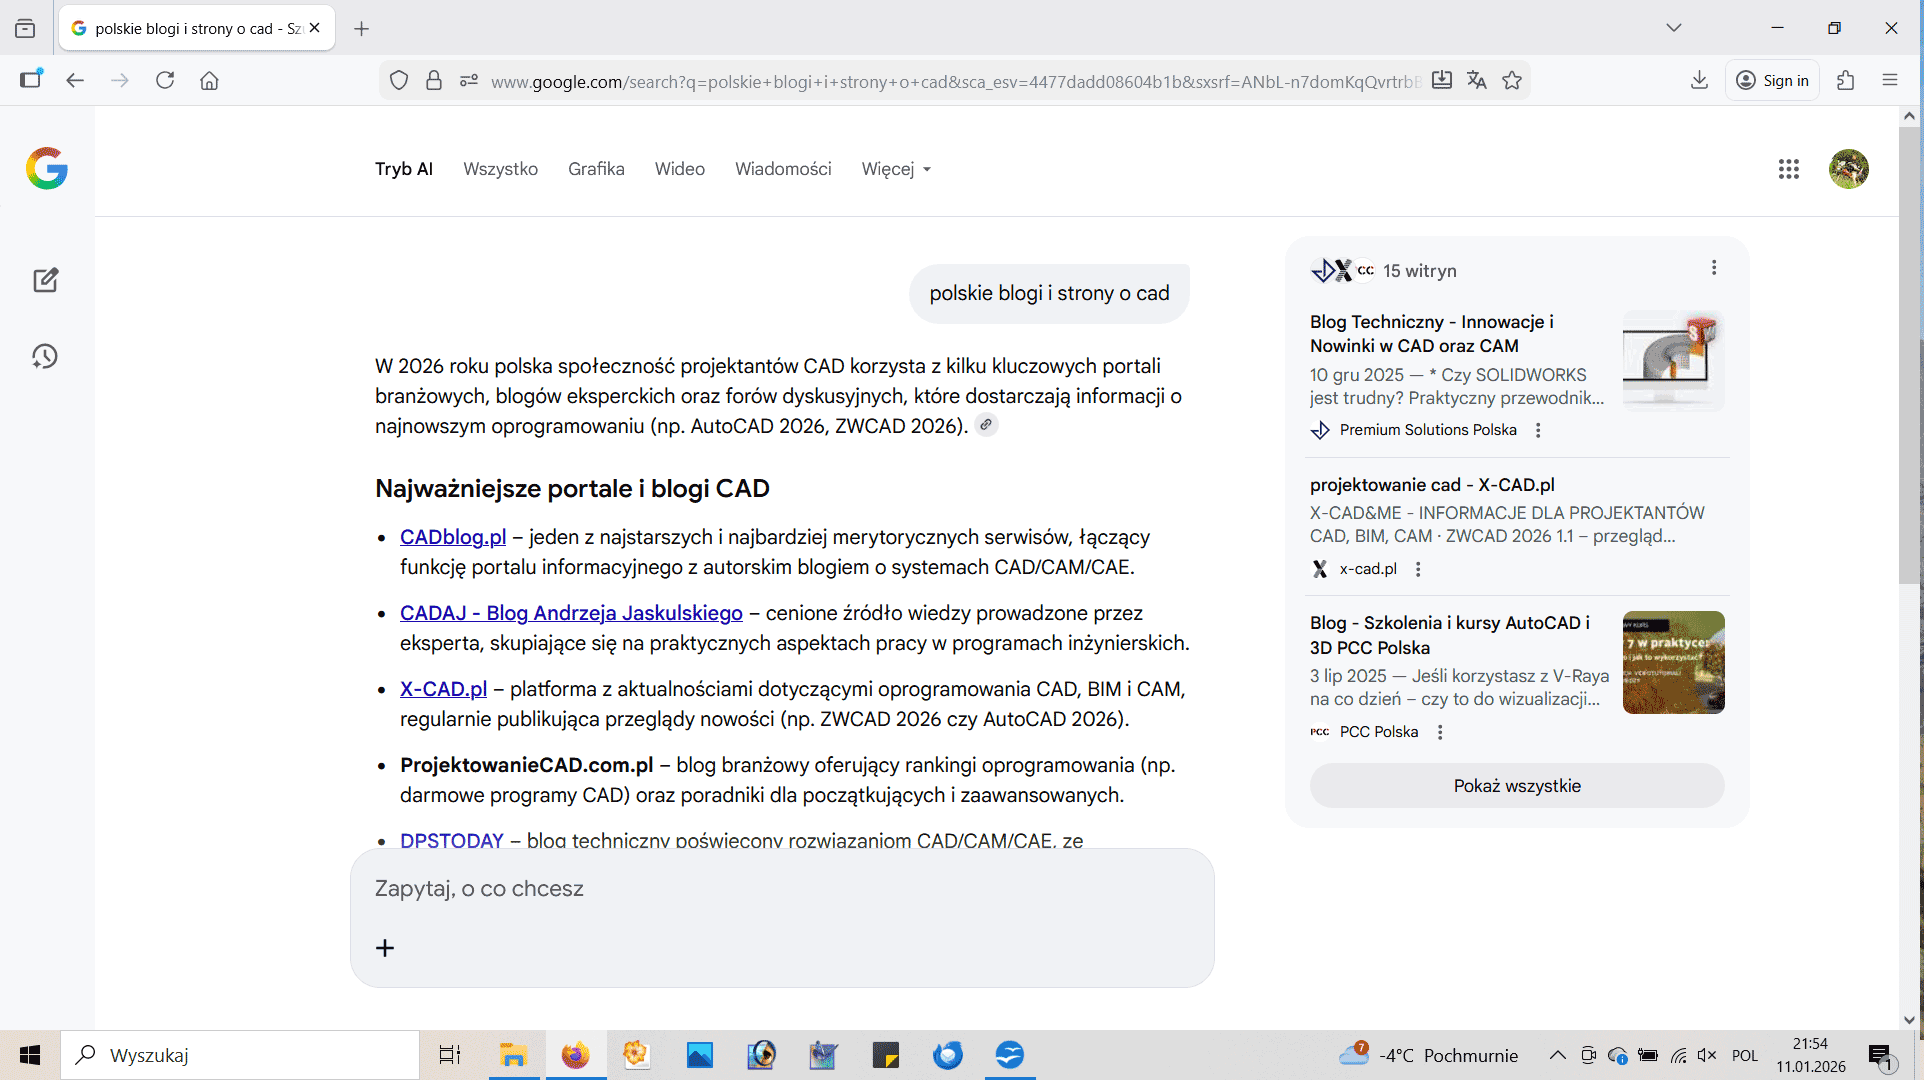Switch to the Wiadomości tab
Viewport: 1924px width, 1080px height.
click(x=783, y=169)
